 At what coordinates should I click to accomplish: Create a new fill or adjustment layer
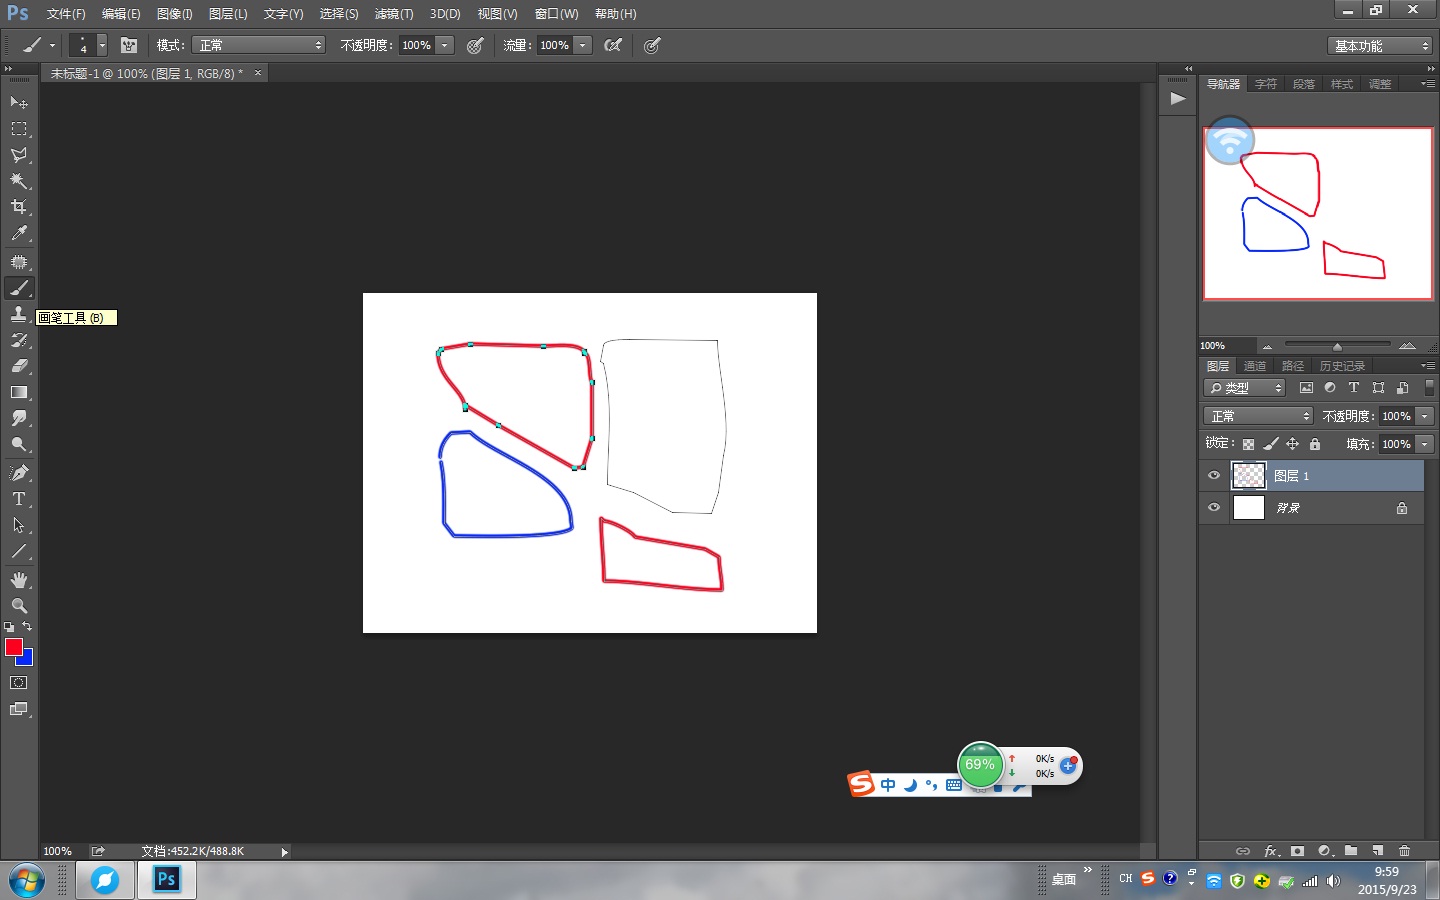(x=1325, y=851)
